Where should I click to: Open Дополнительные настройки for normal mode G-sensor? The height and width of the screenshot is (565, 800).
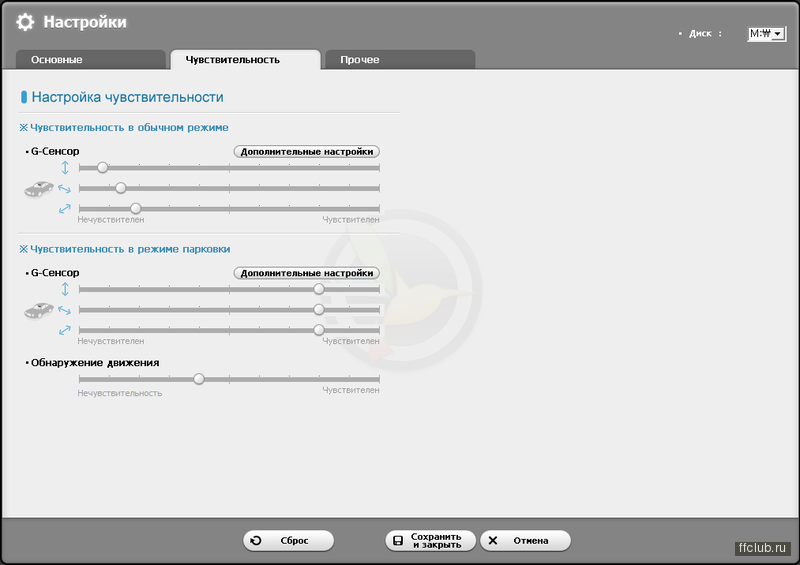pyautogui.click(x=307, y=152)
